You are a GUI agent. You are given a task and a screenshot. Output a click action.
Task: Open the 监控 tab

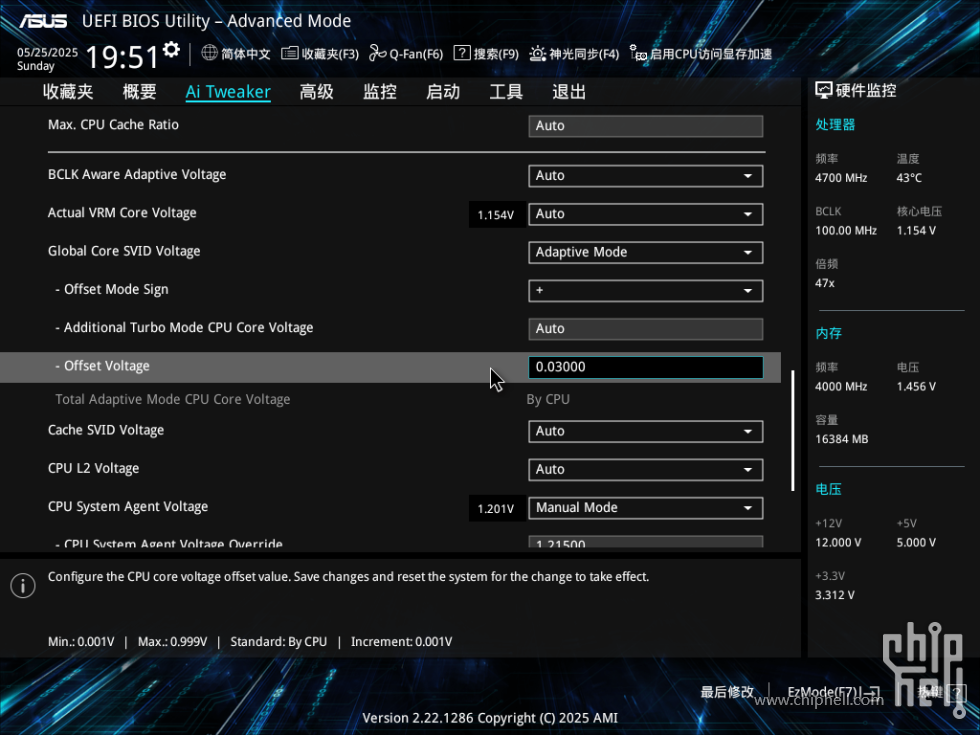pos(379,92)
